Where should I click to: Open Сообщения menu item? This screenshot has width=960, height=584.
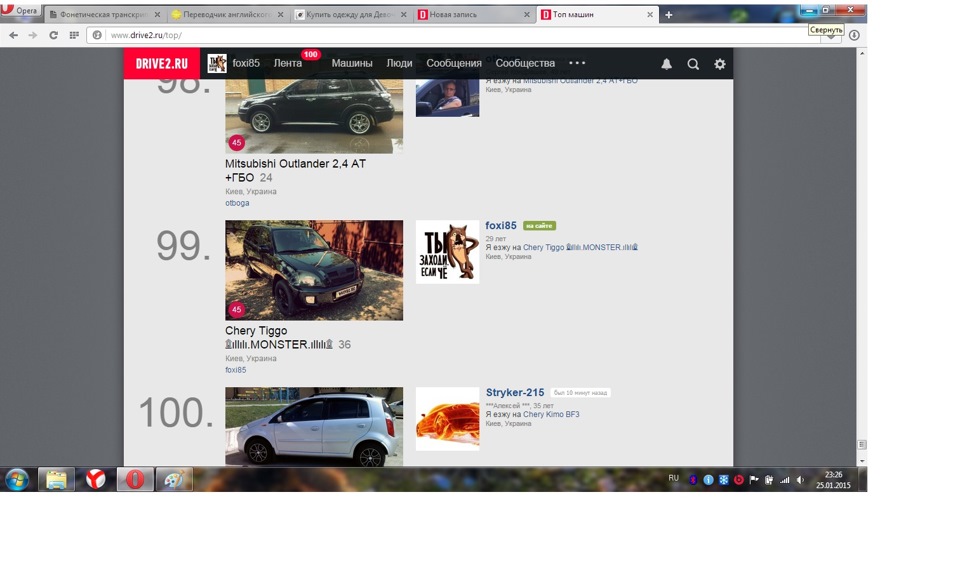tap(454, 64)
